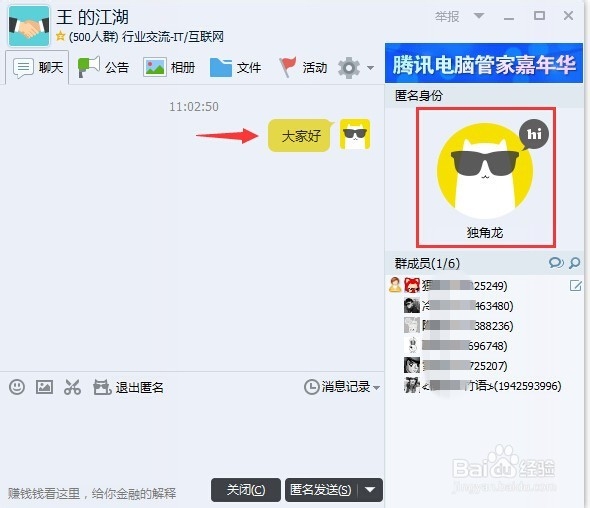Select the scissors screenshot tool
The image size is (590, 508).
[72, 387]
